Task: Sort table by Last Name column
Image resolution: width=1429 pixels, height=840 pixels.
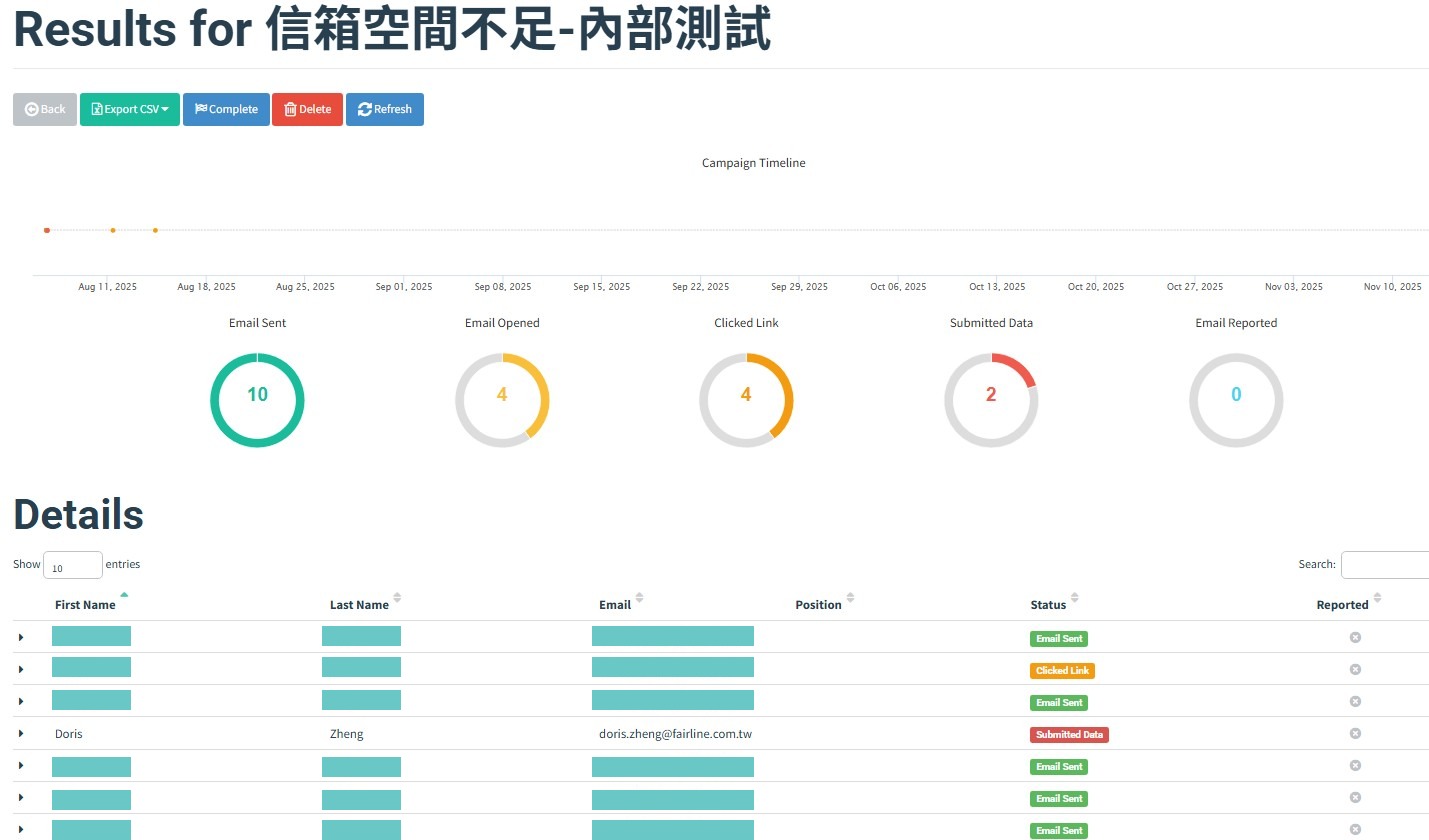Action: 359,604
